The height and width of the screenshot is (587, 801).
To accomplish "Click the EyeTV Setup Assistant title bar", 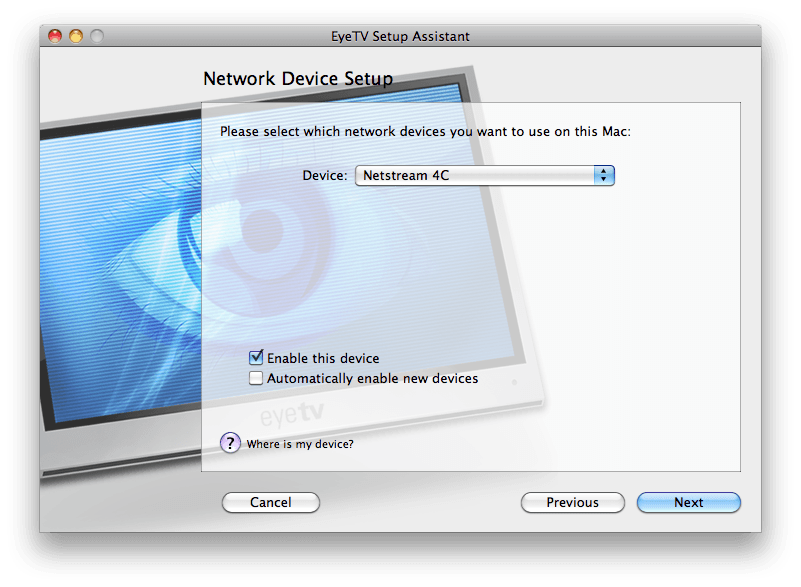I will 400,36.
